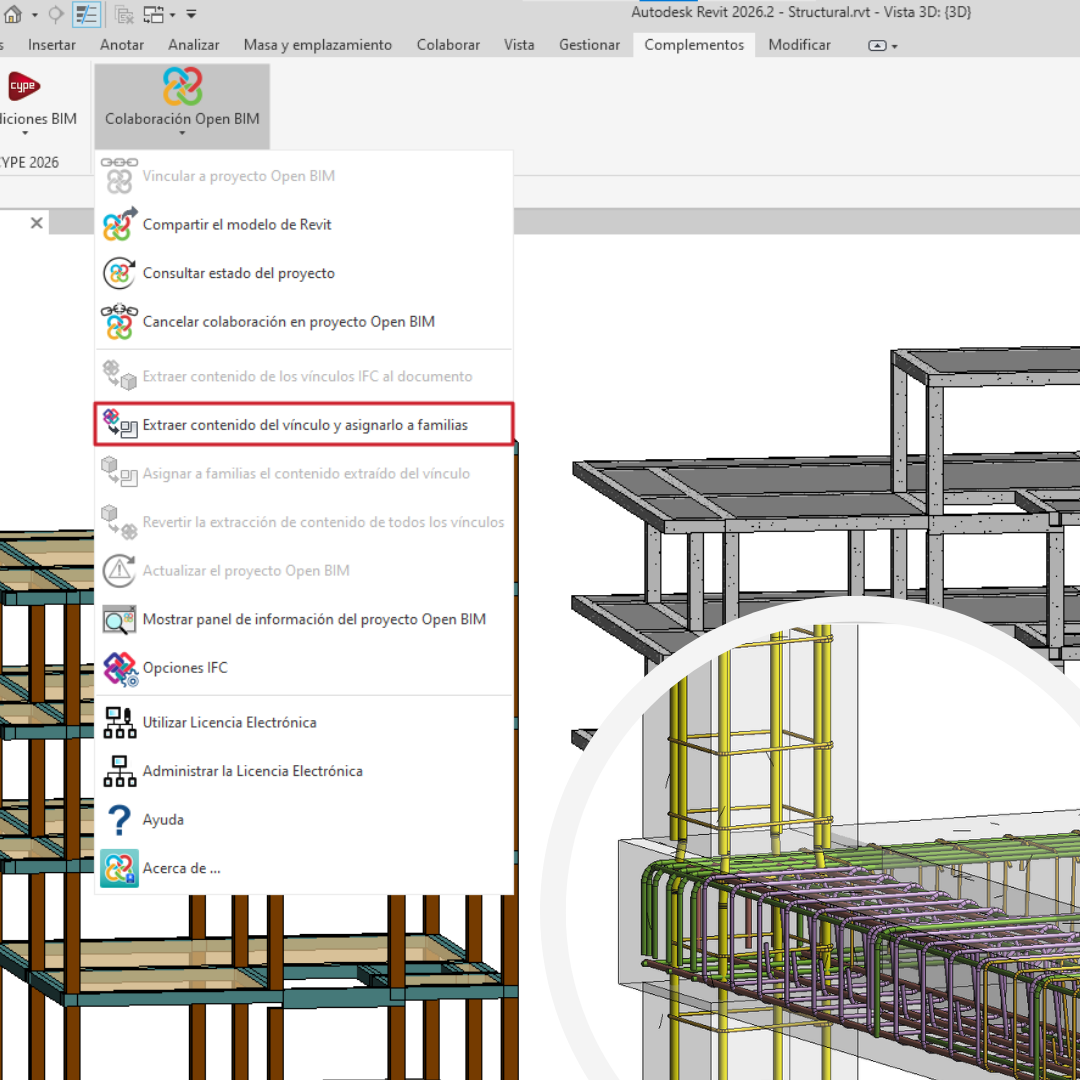Click the Mostrar panel de información icon
The height and width of the screenshot is (1080, 1080).
coord(119,620)
